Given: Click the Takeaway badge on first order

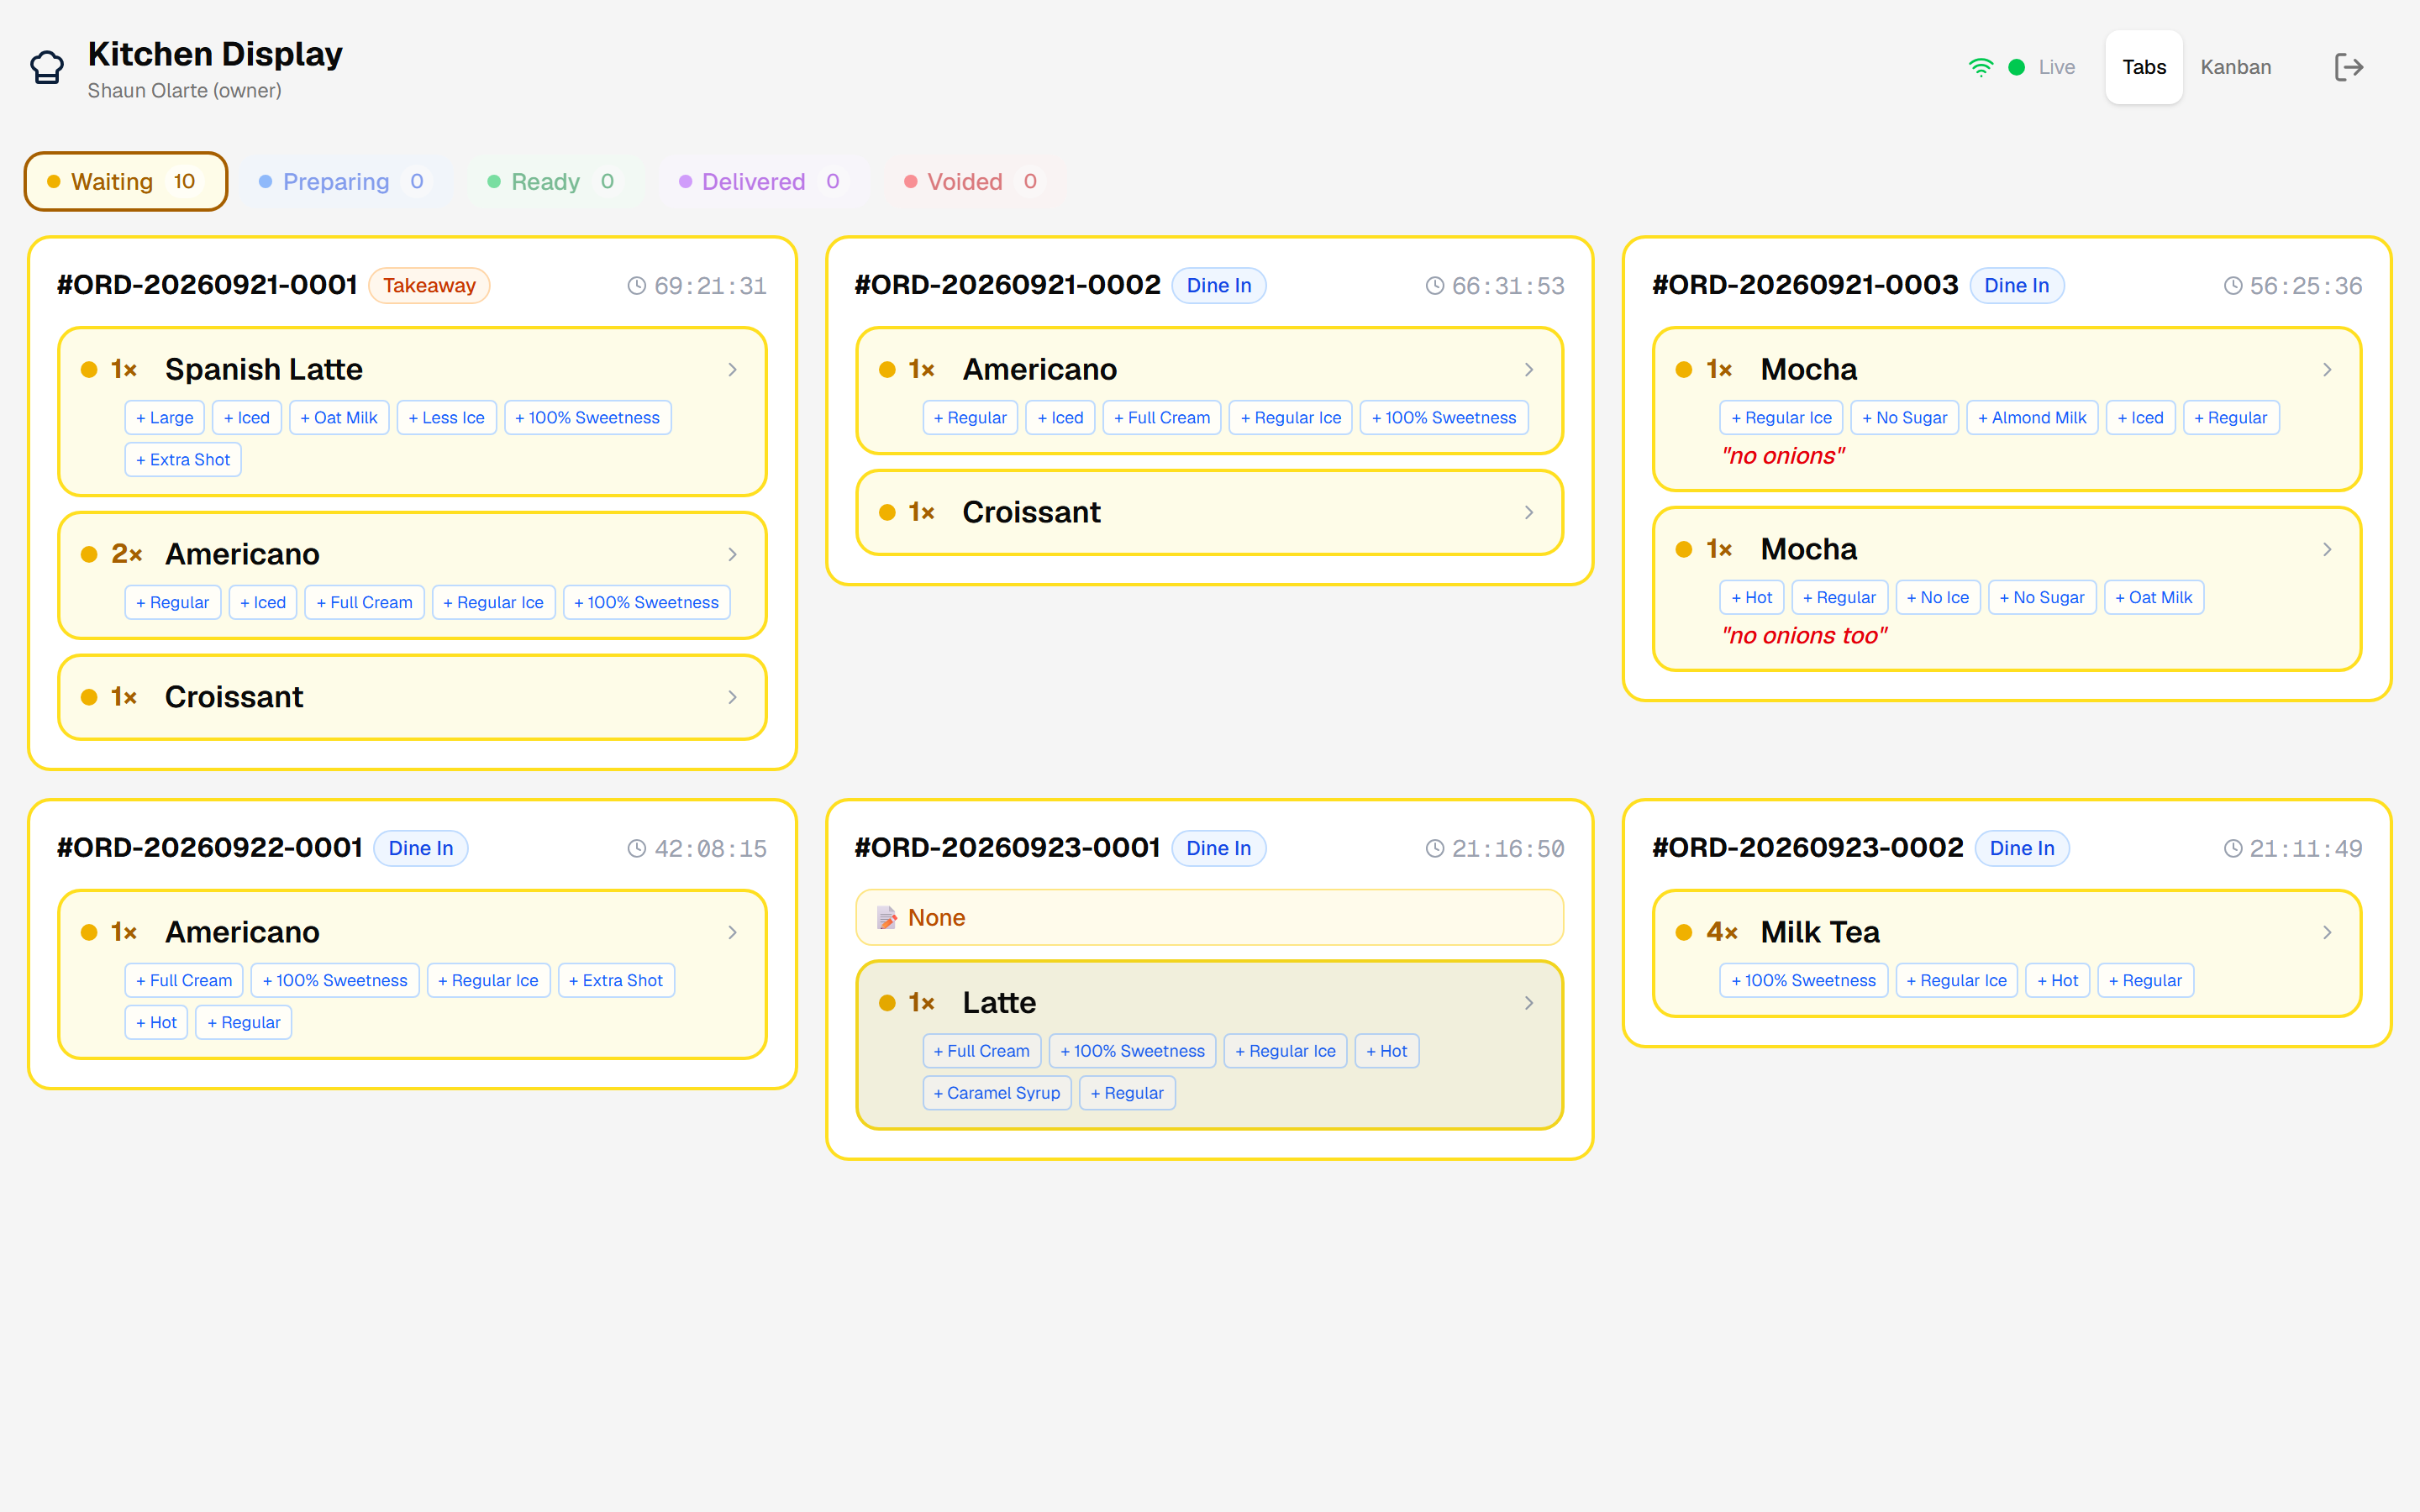Looking at the screenshot, I should 429,286.
